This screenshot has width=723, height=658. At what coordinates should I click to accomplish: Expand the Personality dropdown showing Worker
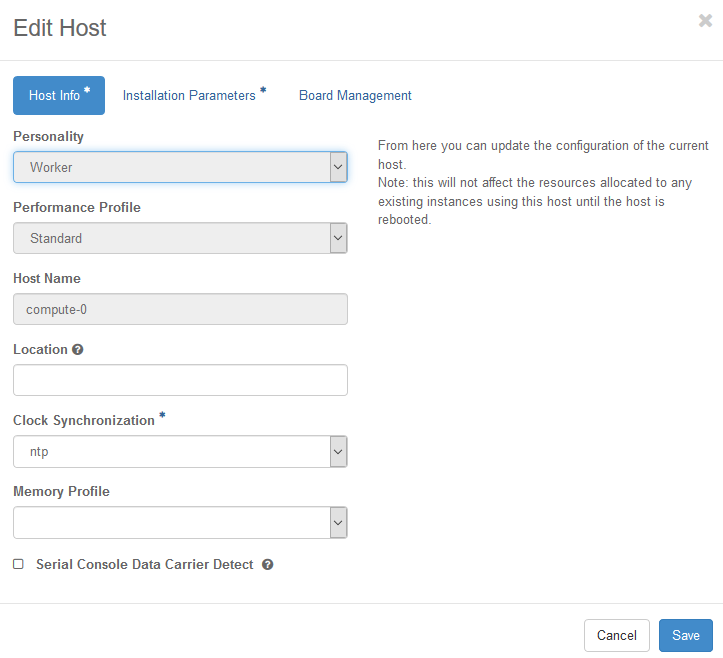click(180, 167)
